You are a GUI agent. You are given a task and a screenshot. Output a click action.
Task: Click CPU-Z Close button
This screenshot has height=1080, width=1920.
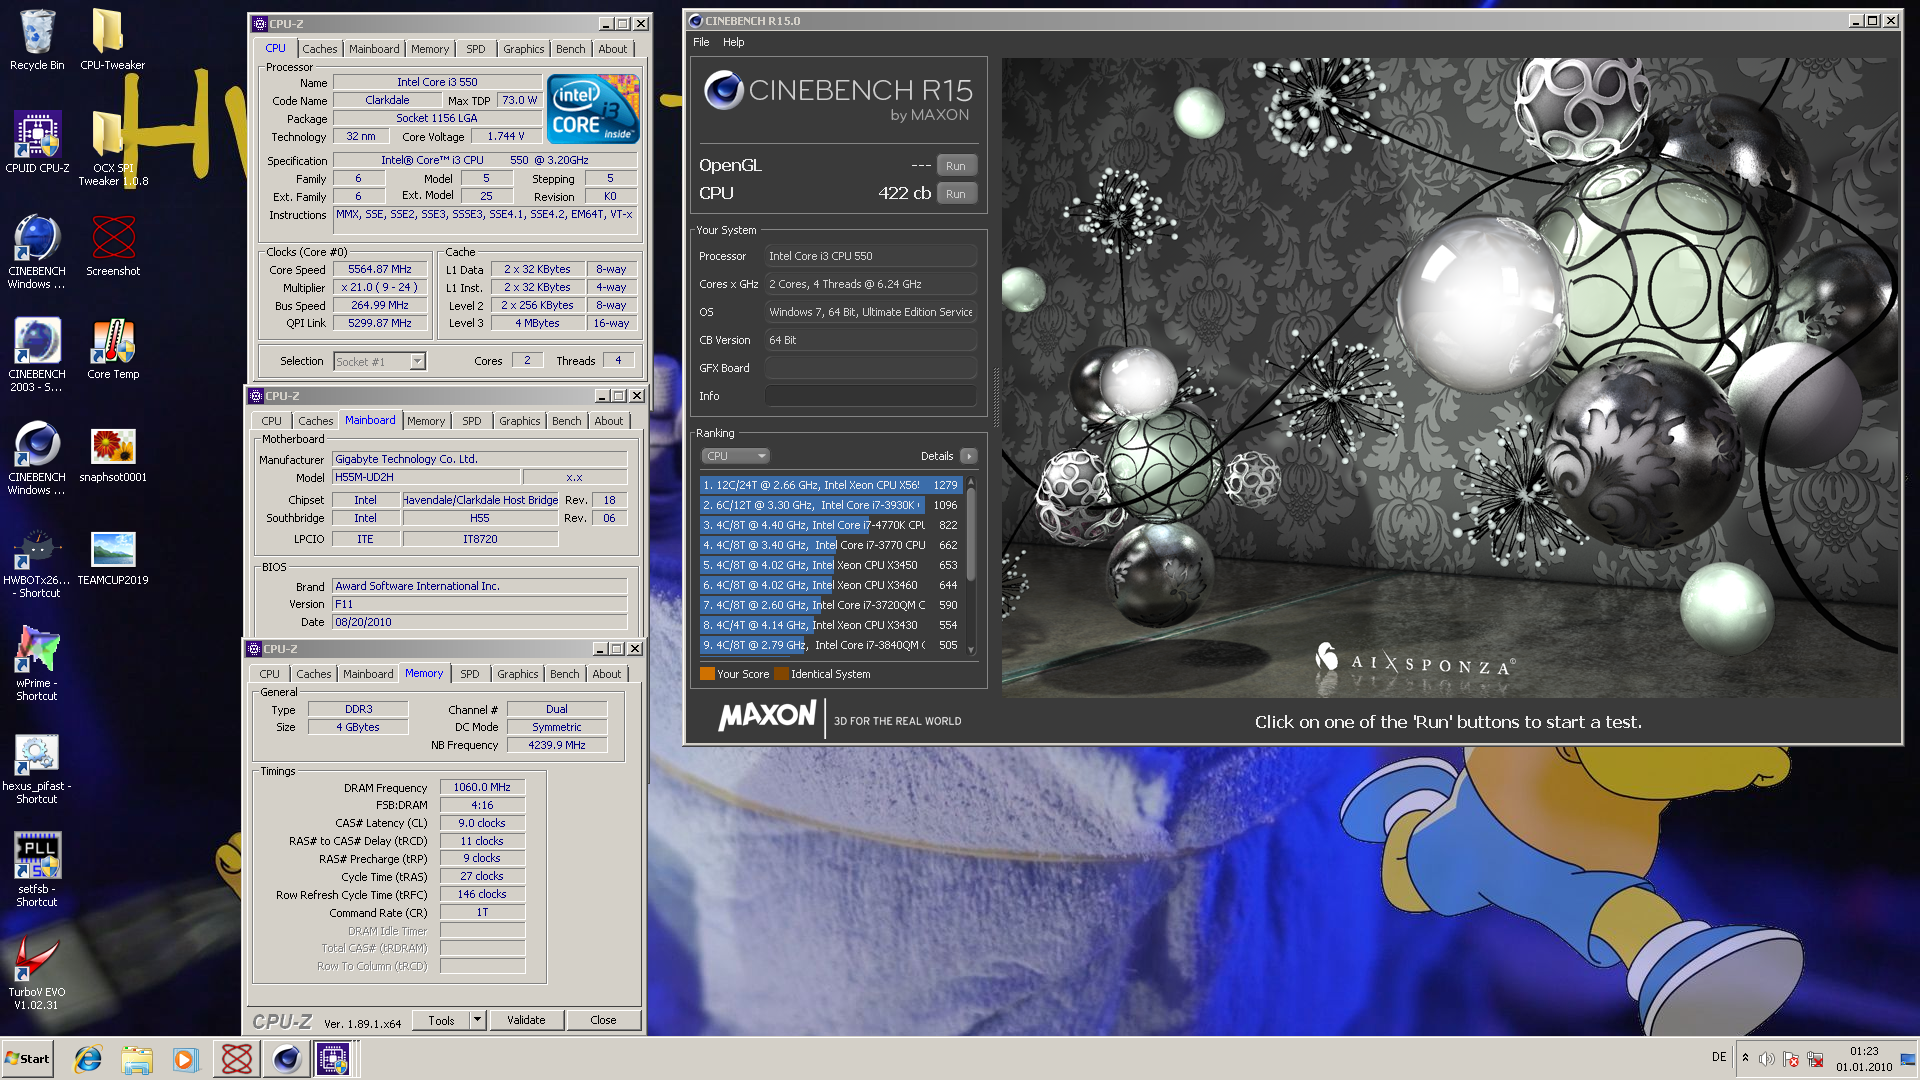point(603,1020)
